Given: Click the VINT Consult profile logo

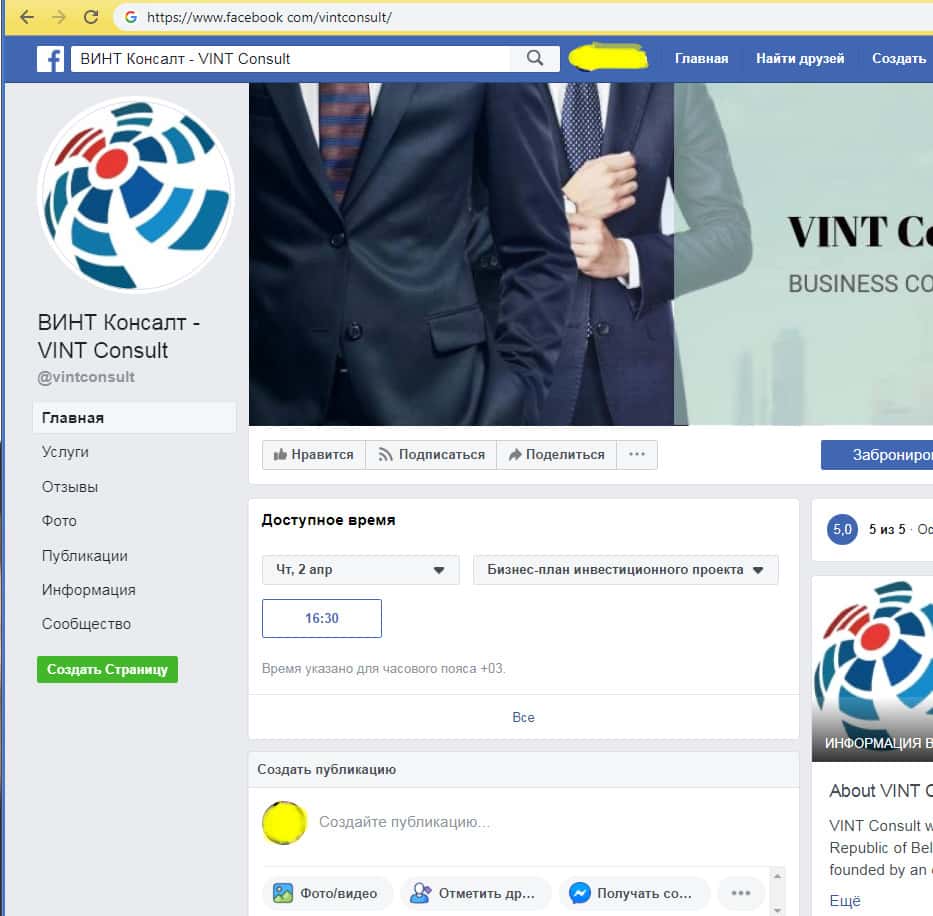Looking at the screenshot, I should 135,195.
